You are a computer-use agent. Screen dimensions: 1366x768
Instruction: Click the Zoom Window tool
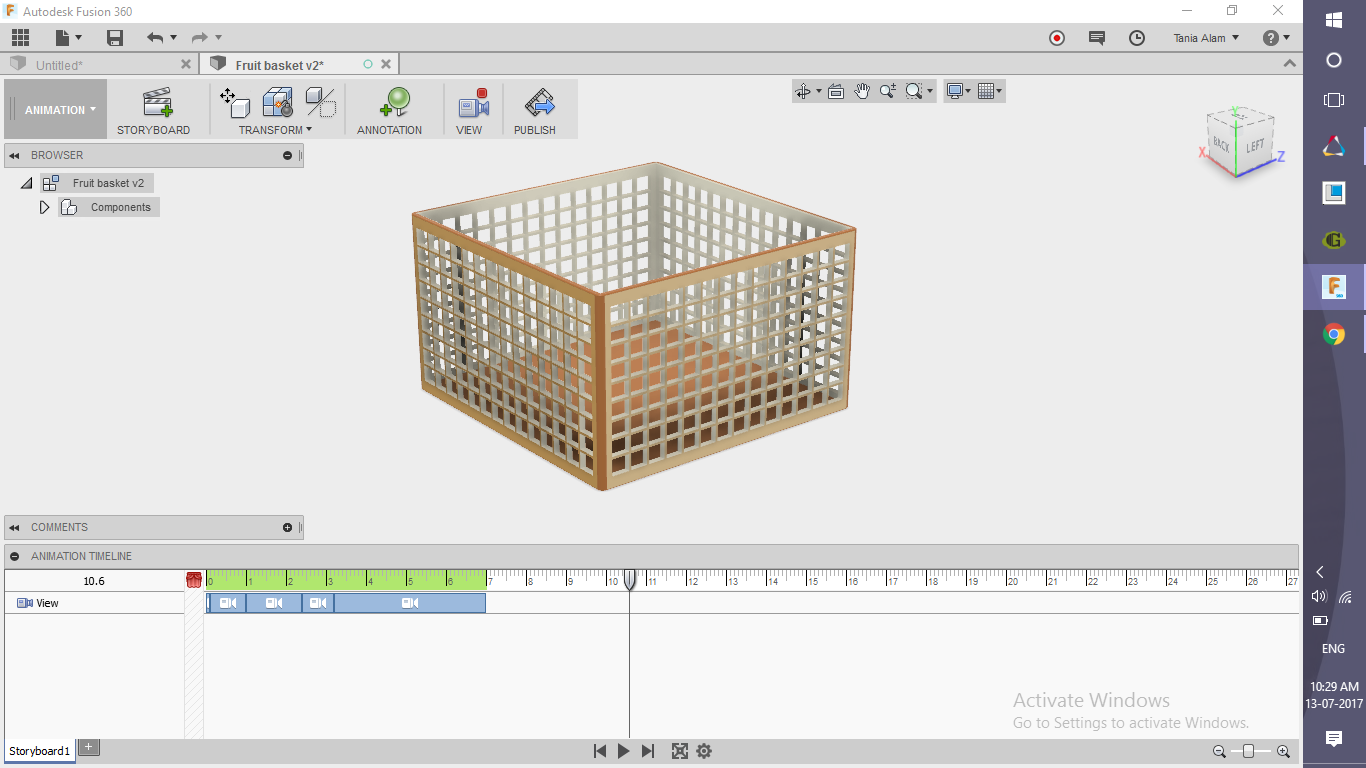pos(914,91)
